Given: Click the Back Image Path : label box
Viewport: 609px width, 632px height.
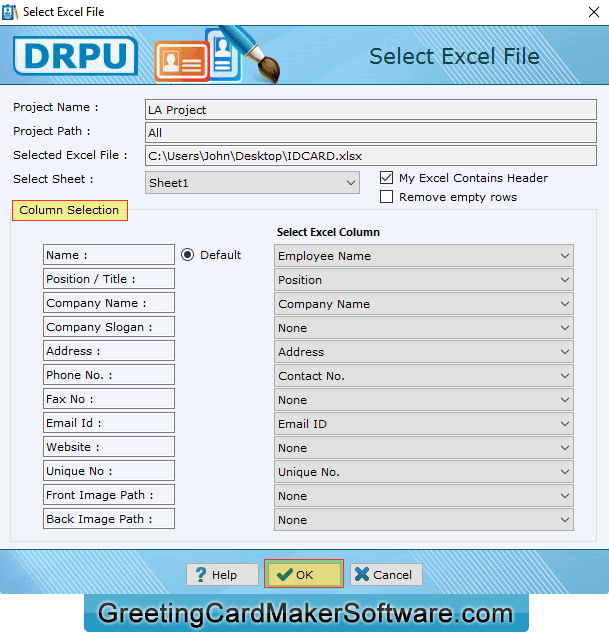Looking at the screenshot, I should click(109, 518).
